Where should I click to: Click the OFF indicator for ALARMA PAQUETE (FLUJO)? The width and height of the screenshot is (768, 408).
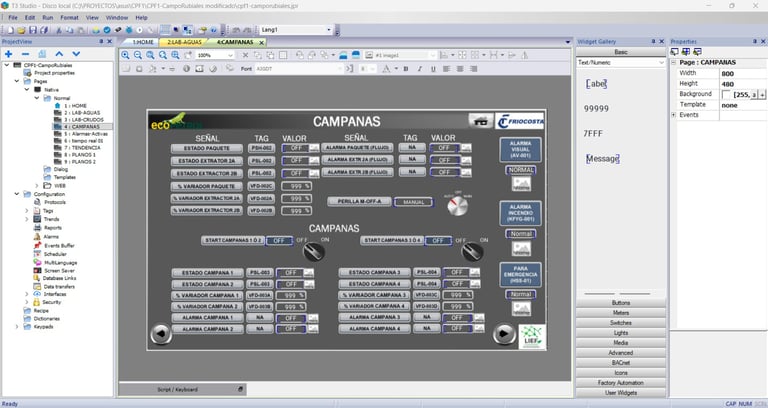(x=444, y=148)
